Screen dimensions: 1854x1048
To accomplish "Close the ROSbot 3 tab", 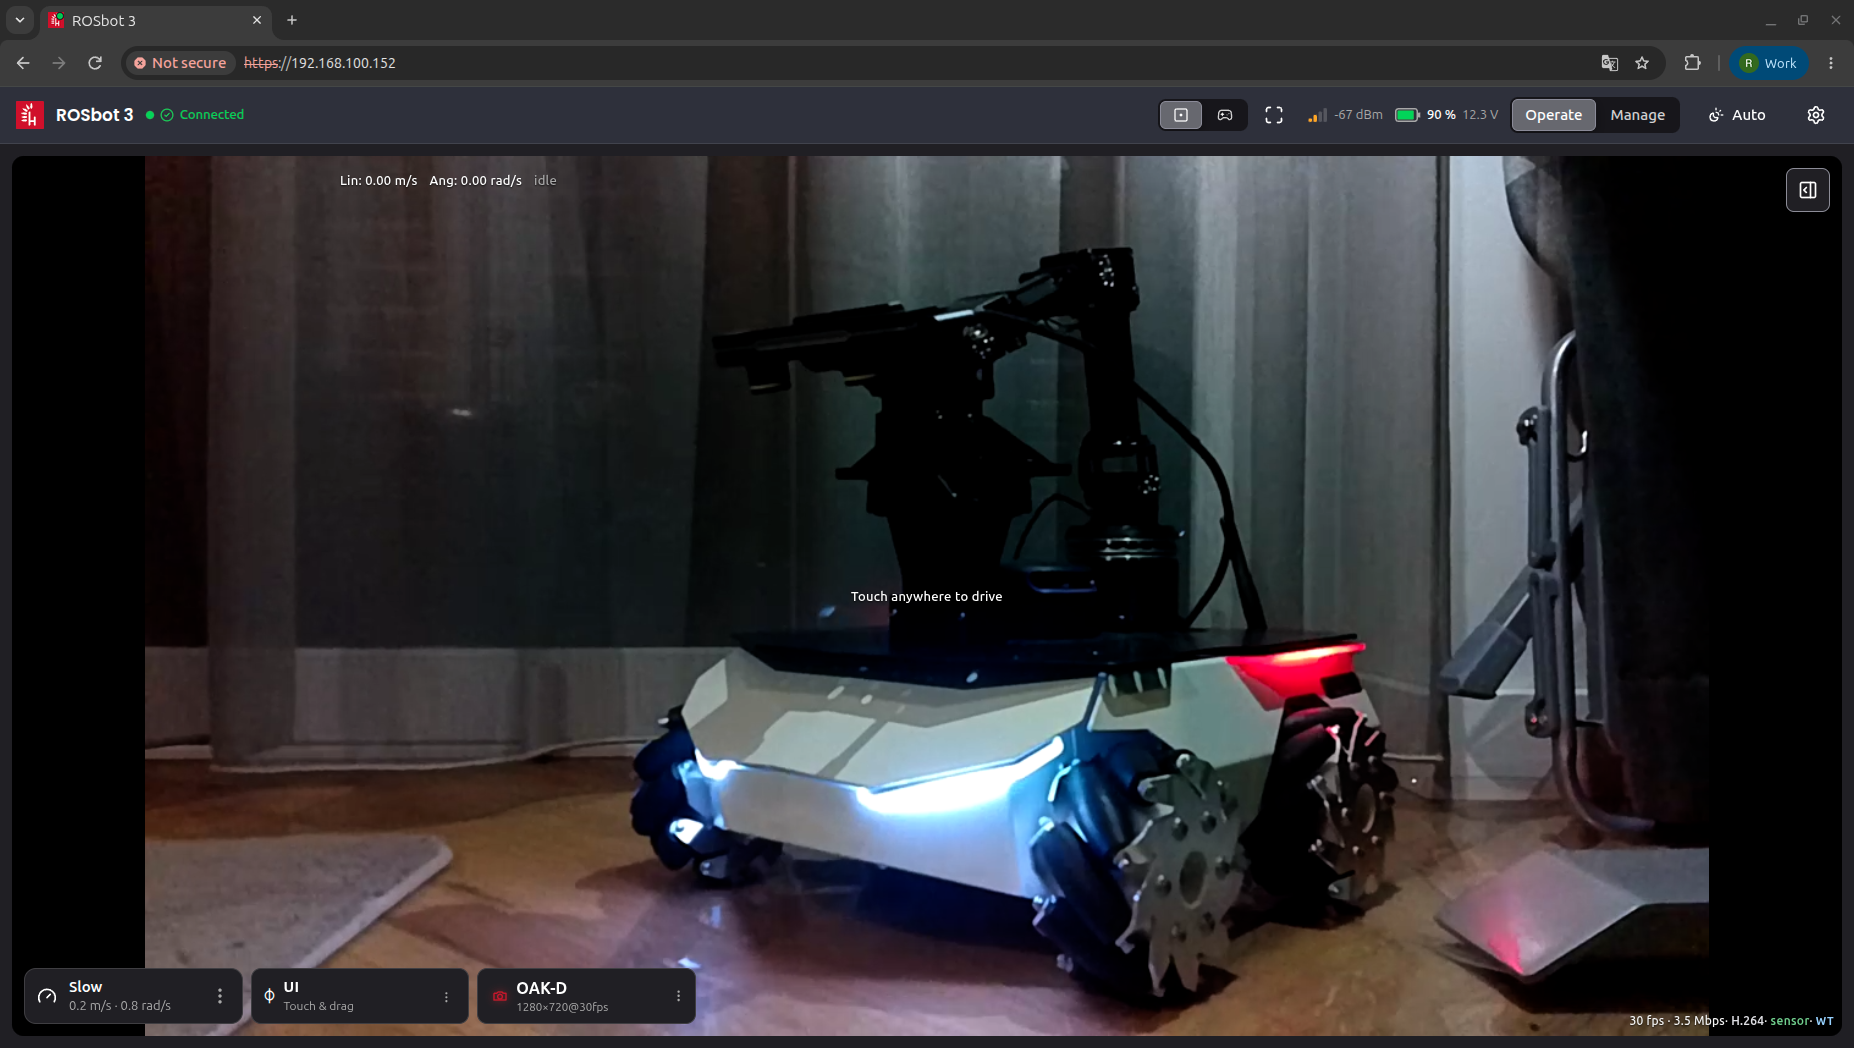I will tap(257, 20).
